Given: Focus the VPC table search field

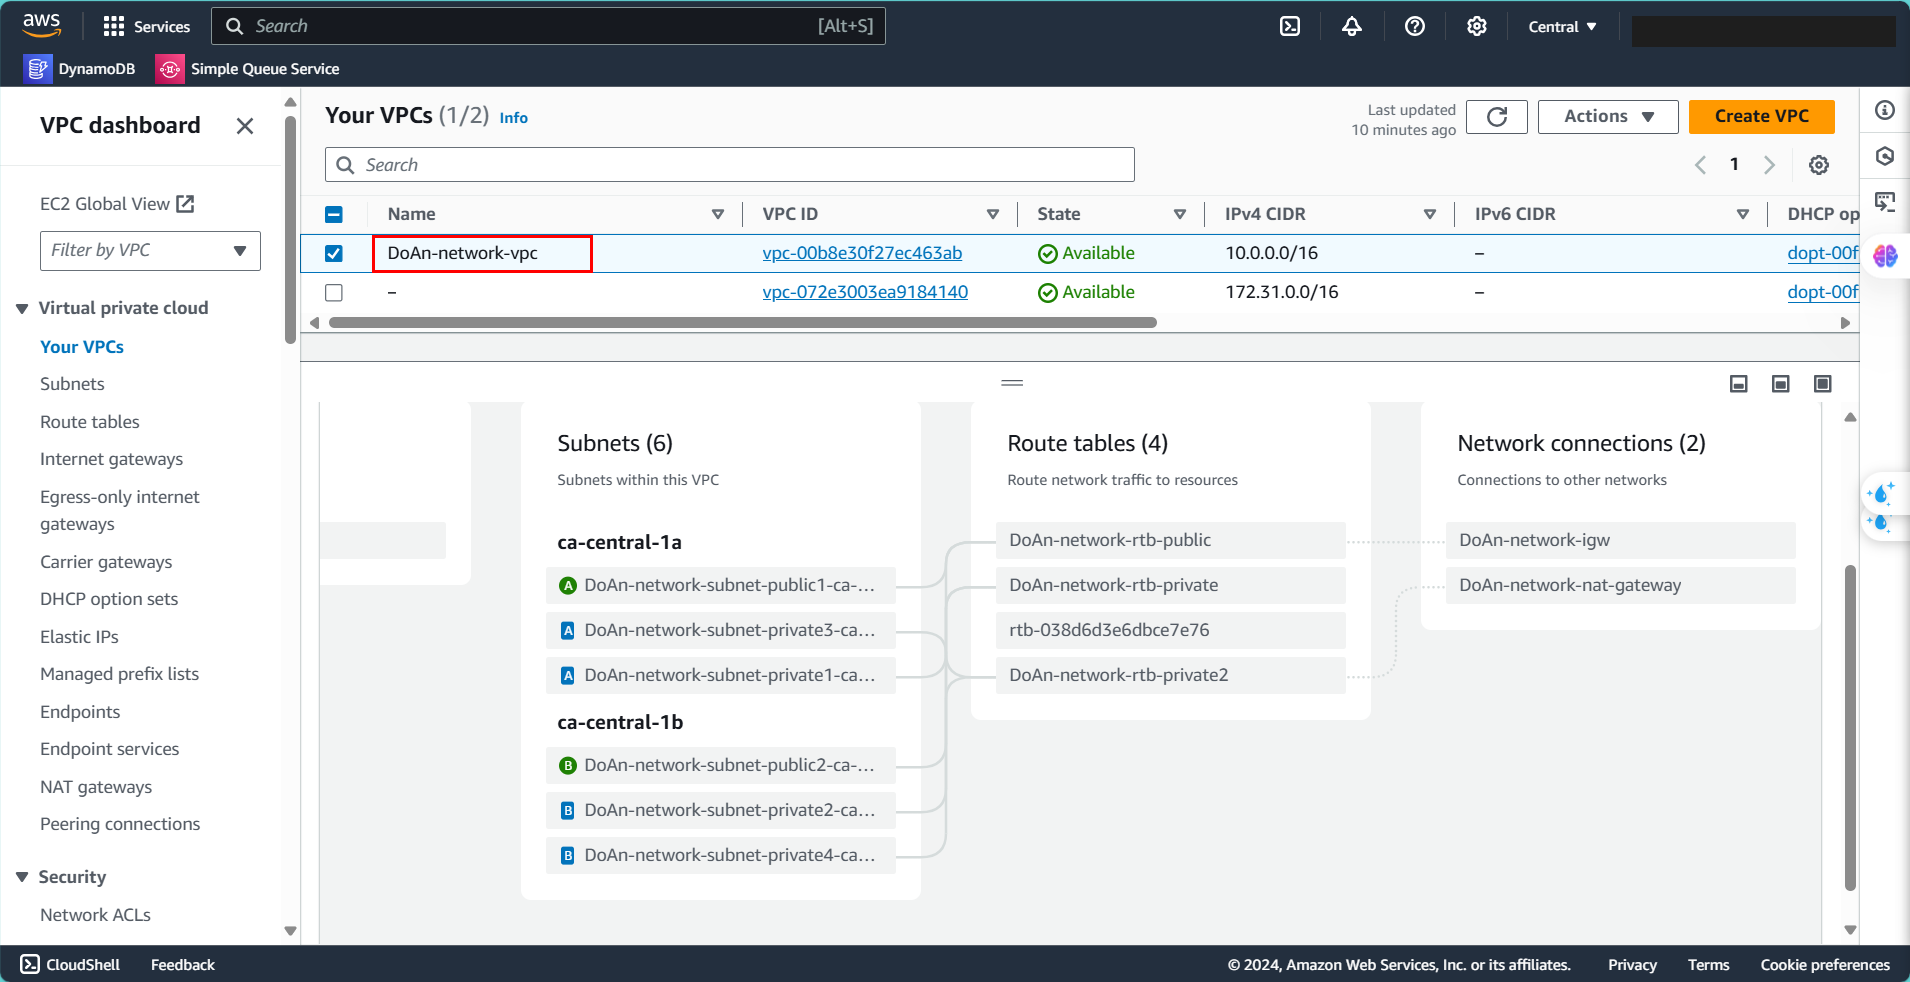Looking at the screenshot, I should pos(730,165).
